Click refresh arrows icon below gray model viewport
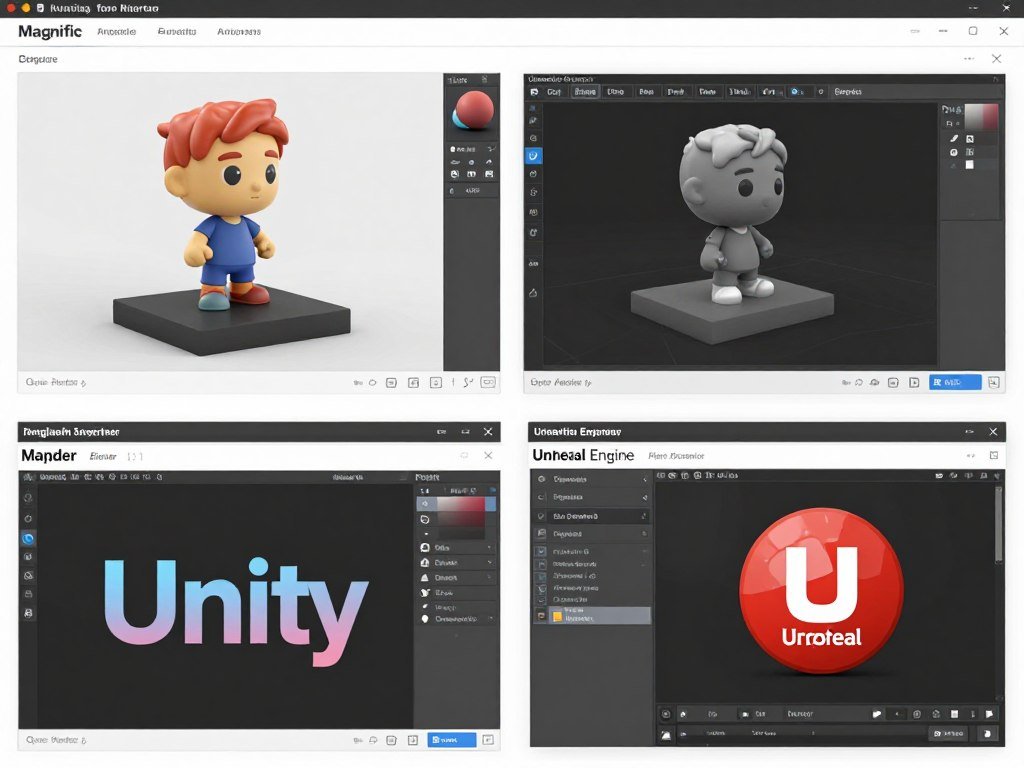The width and height of the screenshot is (1024, 768). (x=859, y=383)
